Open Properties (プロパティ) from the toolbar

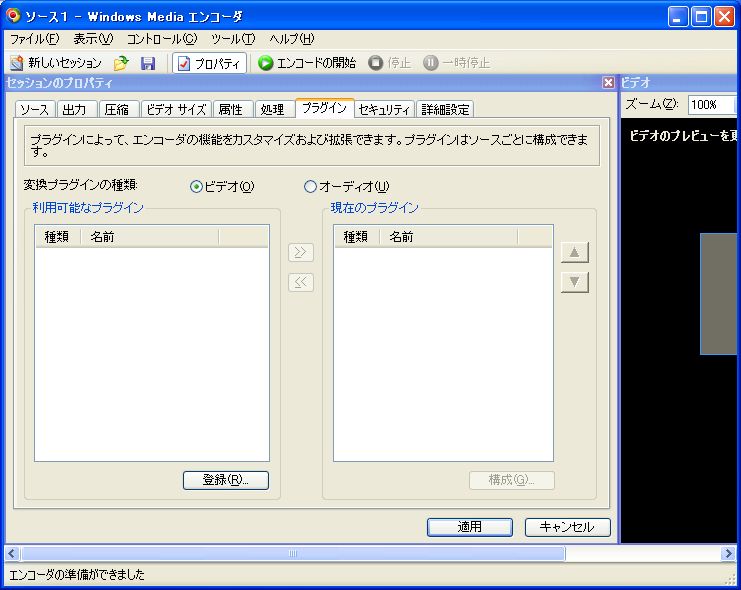tap(209, 63)
